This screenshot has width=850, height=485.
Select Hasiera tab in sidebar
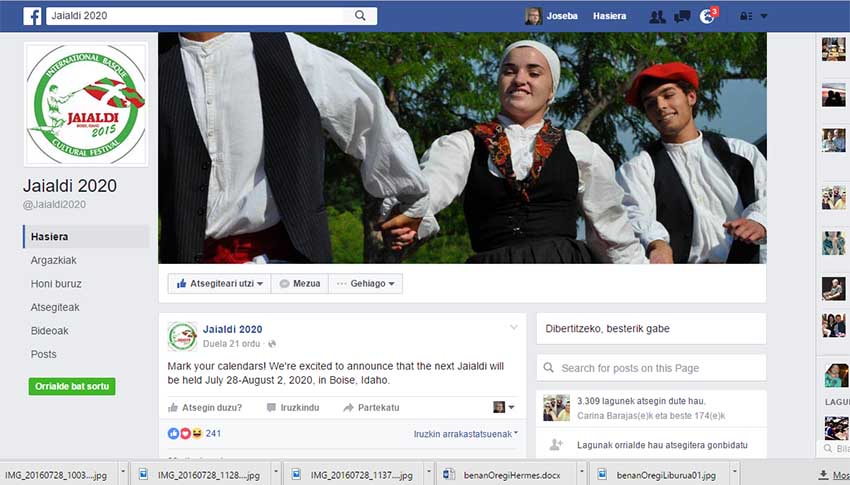86,237
